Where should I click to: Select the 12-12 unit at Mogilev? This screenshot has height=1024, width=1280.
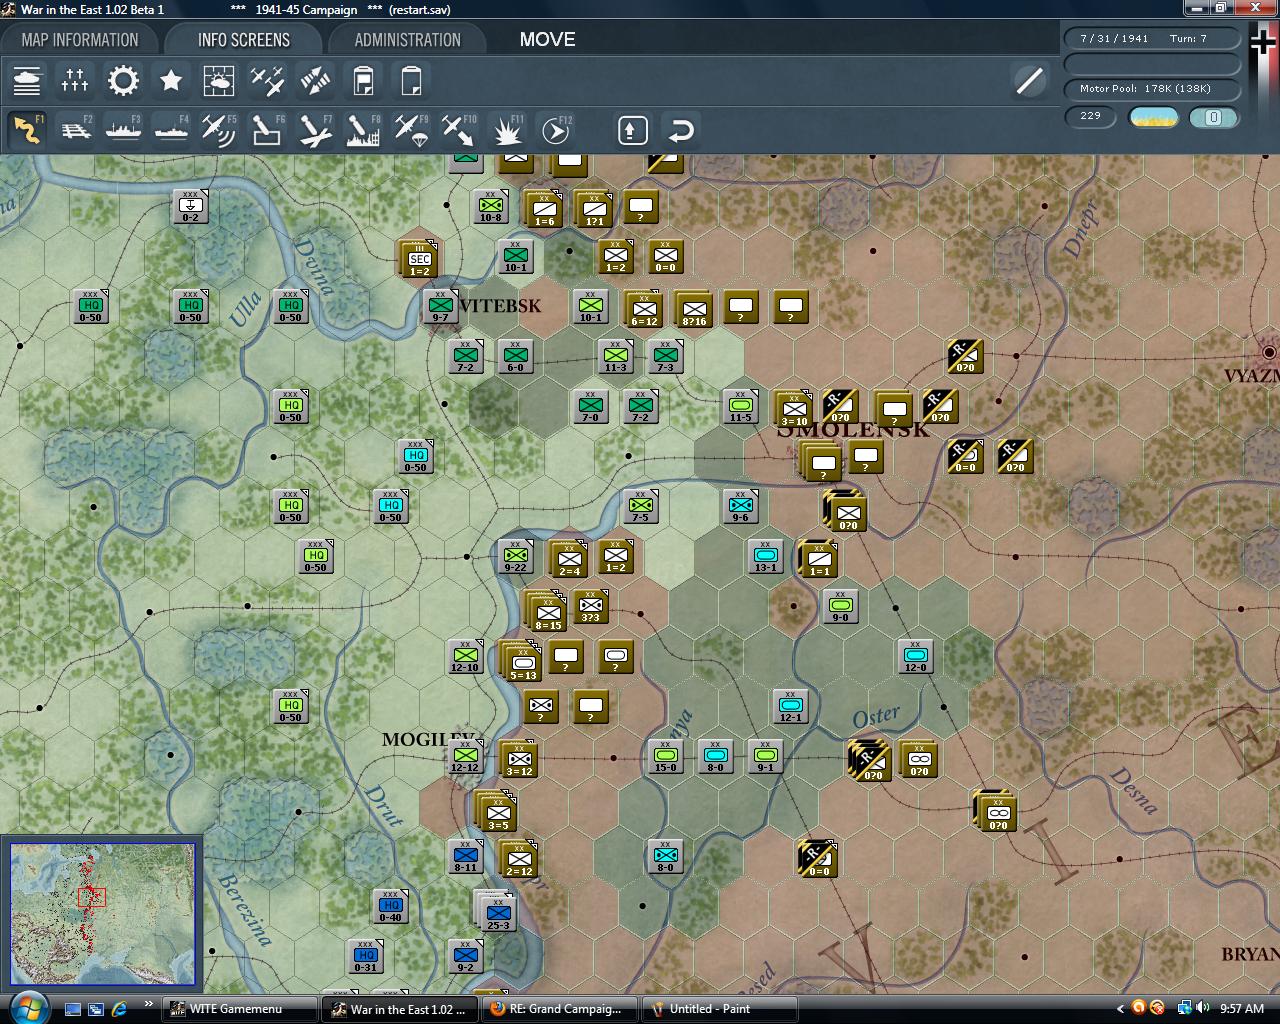465,756
